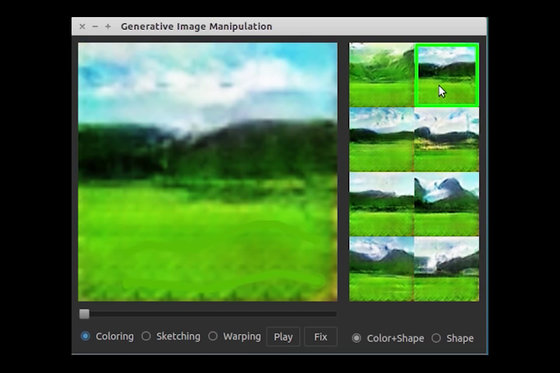Pick the thumbnail with blue rocky peaks
560x373 pixels.
(446, 204)
